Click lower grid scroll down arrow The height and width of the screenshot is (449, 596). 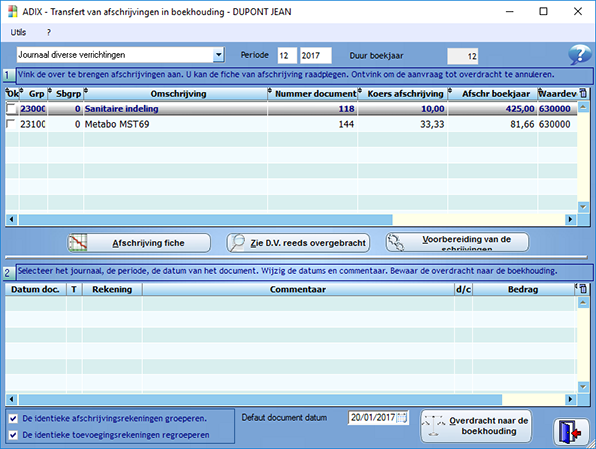pos(583,387)
